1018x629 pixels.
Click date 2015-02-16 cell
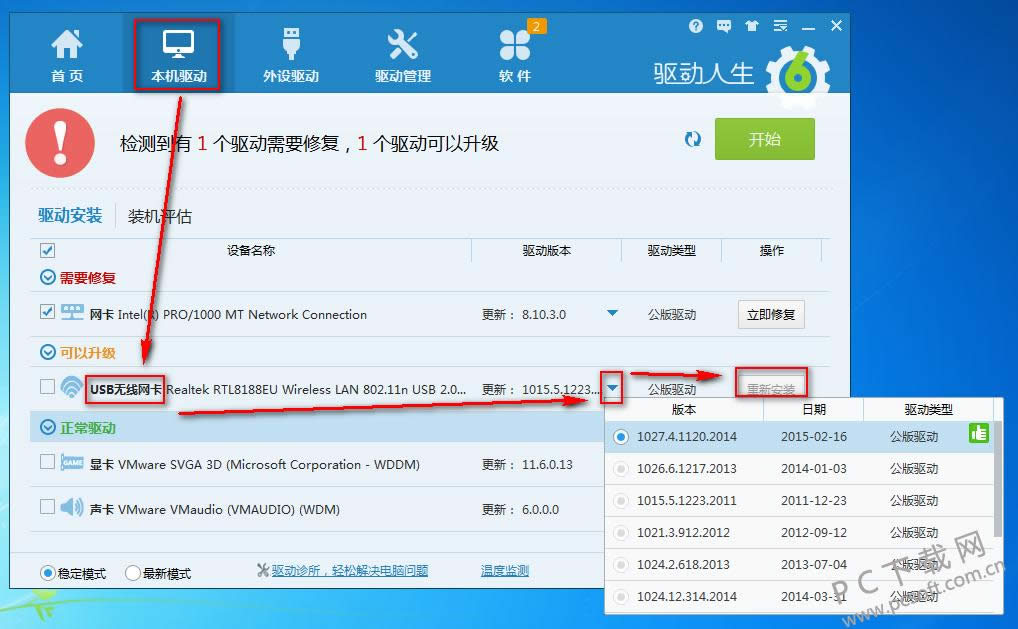point(813,437)
